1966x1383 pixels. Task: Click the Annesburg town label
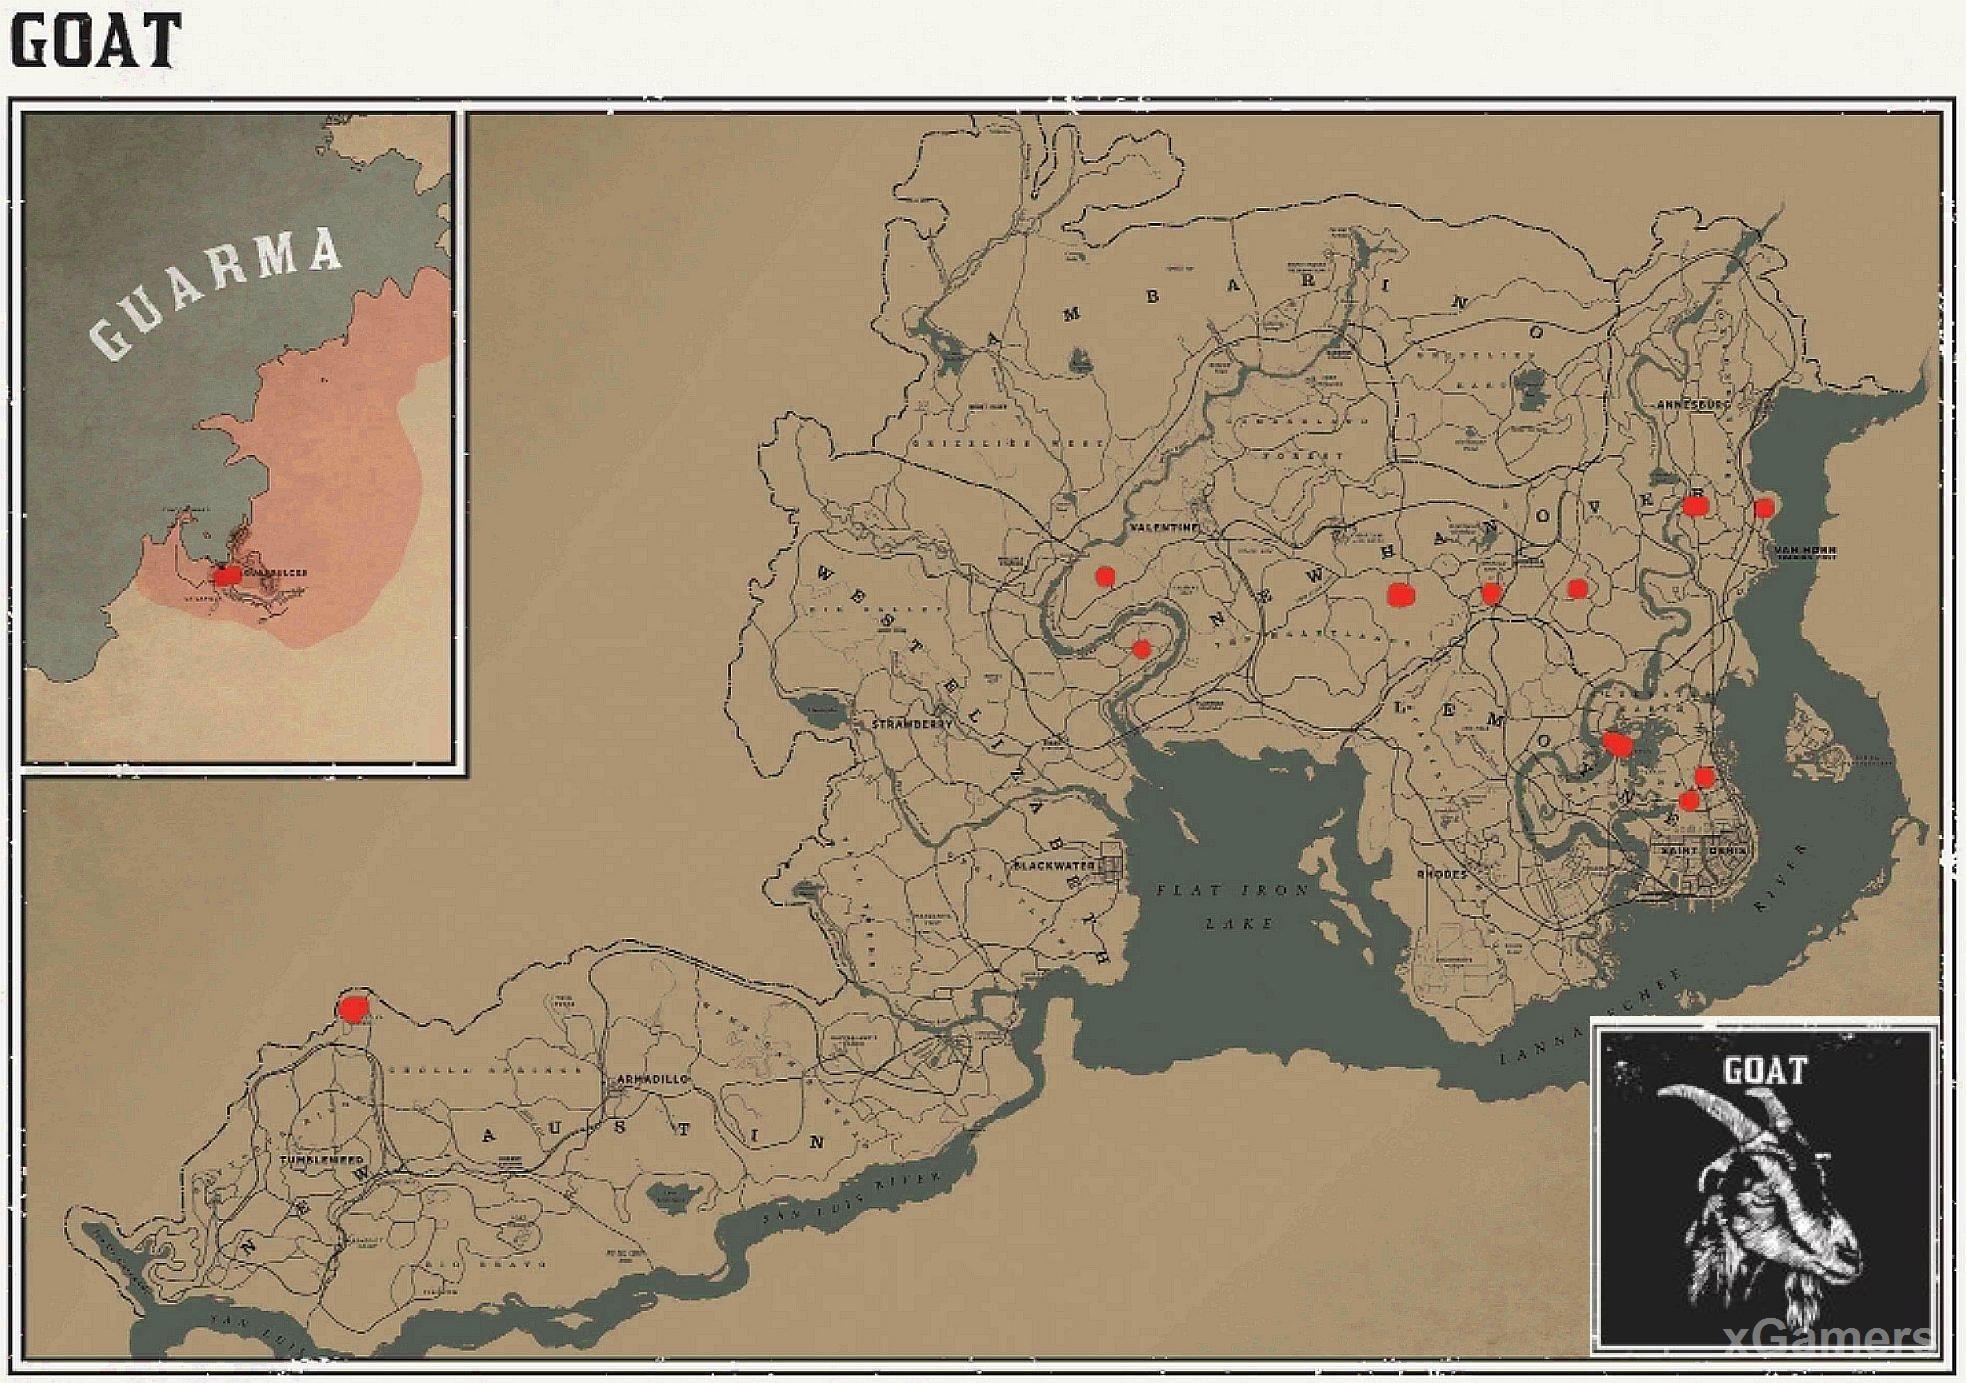1693,405
